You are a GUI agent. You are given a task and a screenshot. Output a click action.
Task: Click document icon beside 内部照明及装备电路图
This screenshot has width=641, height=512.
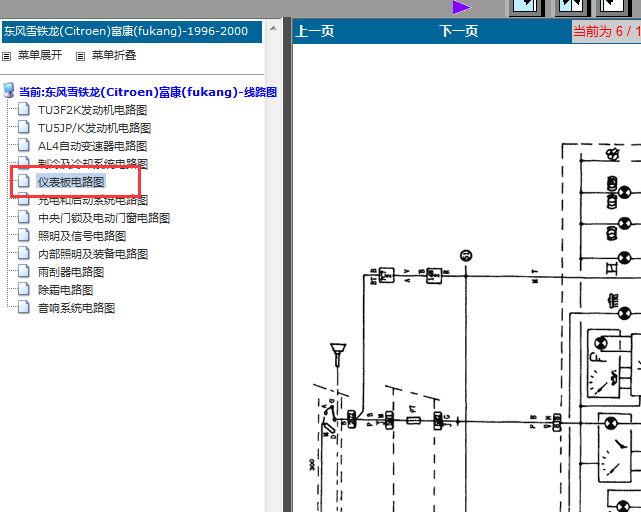coord(24,253)
